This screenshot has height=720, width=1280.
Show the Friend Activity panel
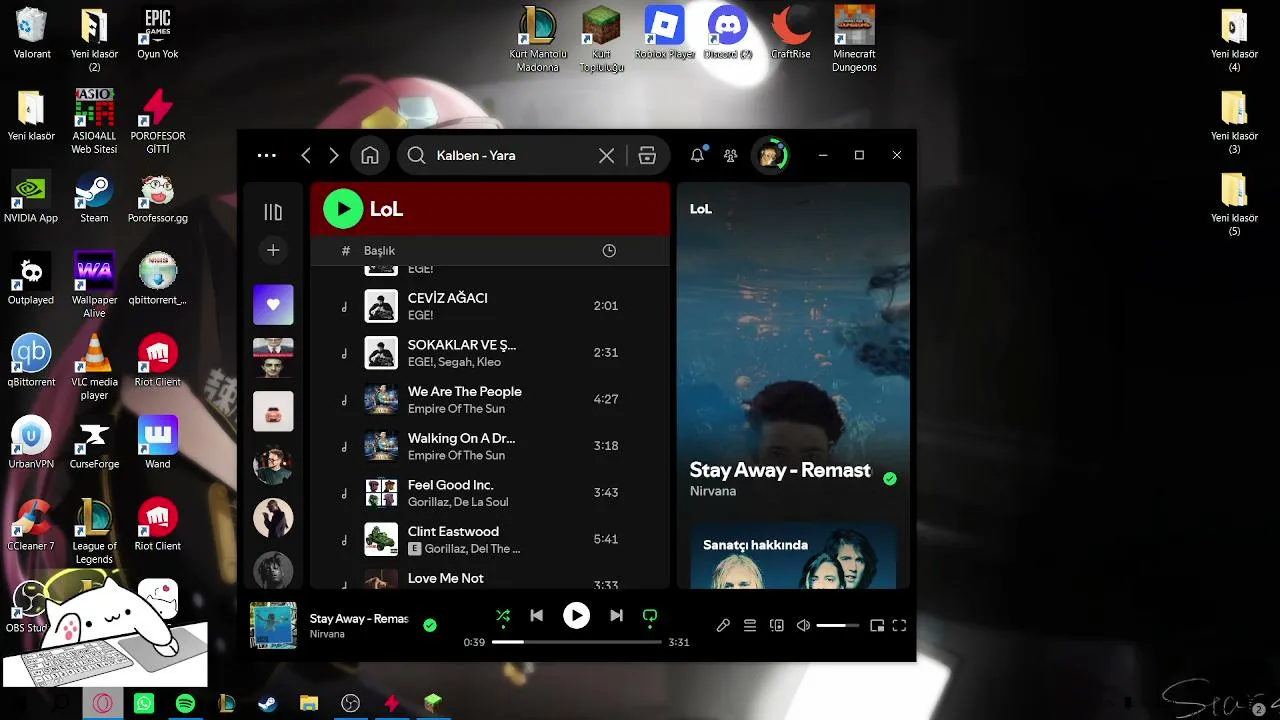pos(731,155)
